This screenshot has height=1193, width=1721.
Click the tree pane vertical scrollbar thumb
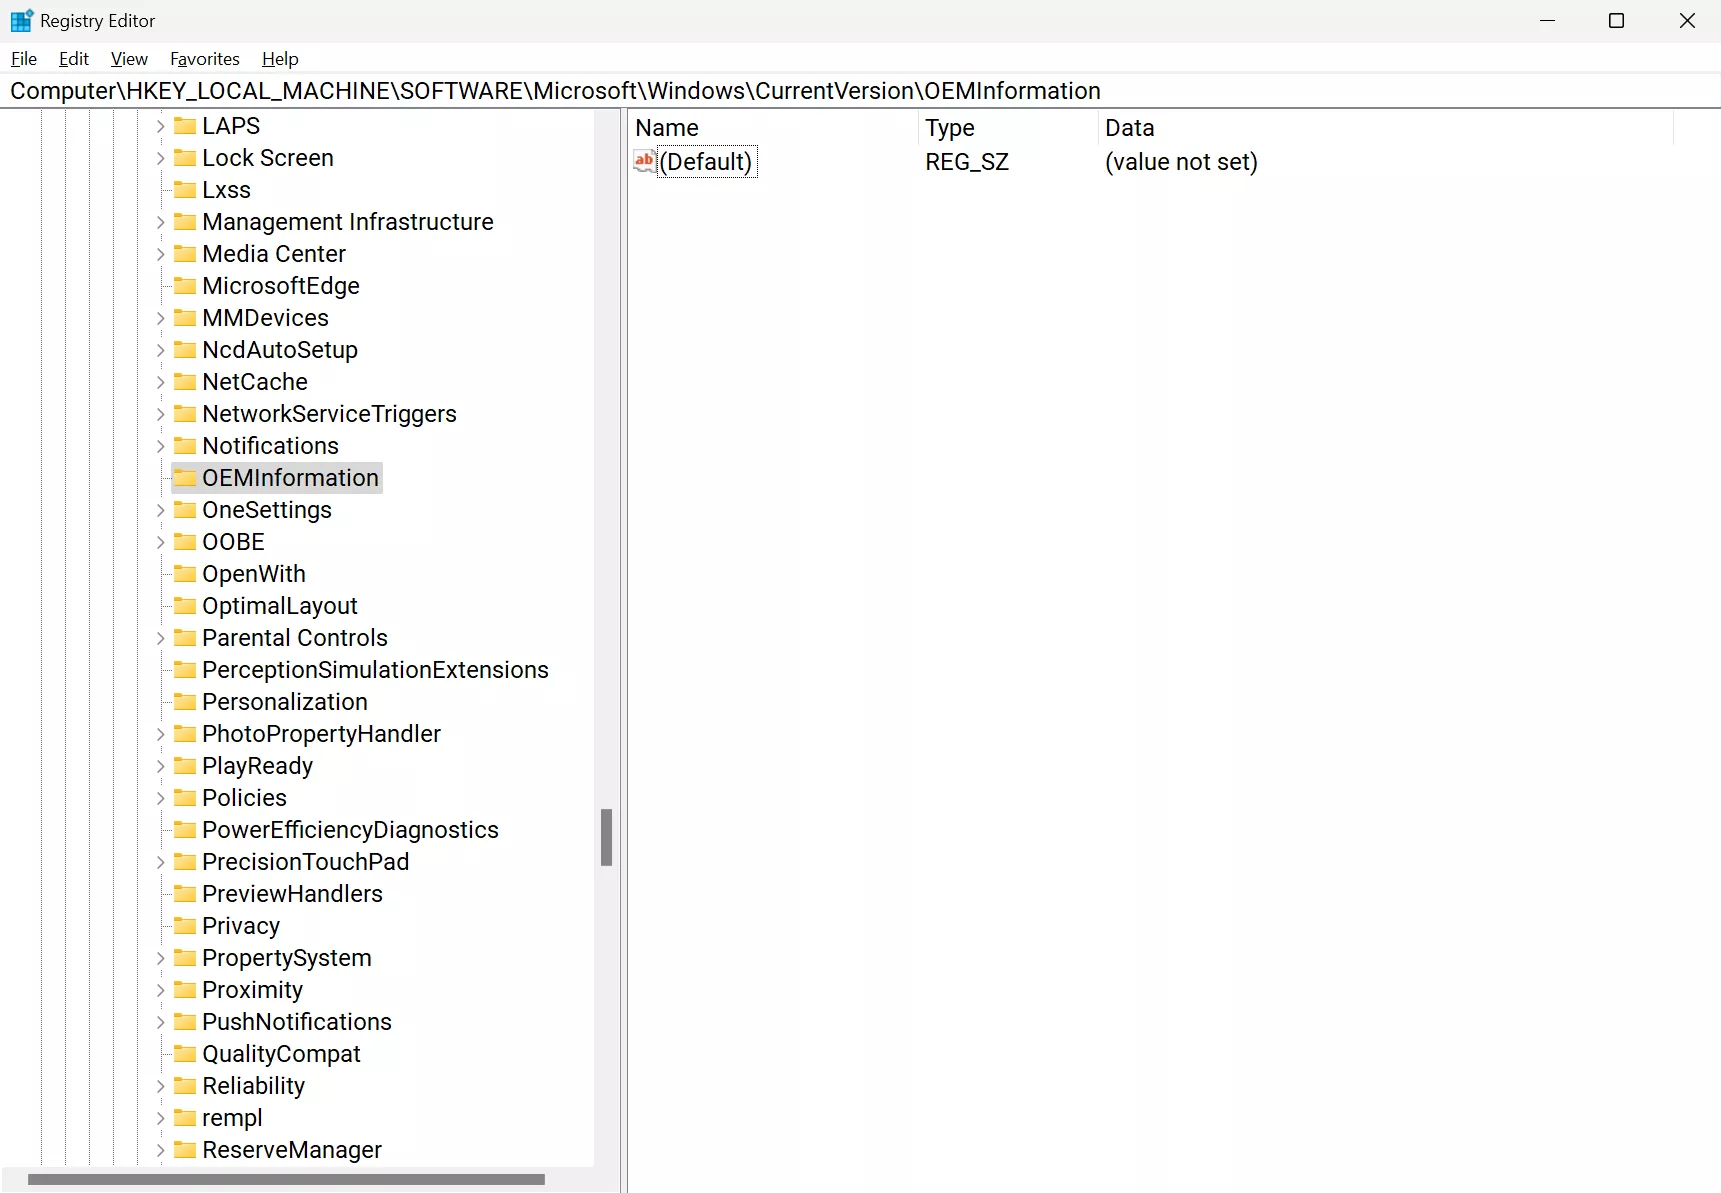tap(606, 837)
